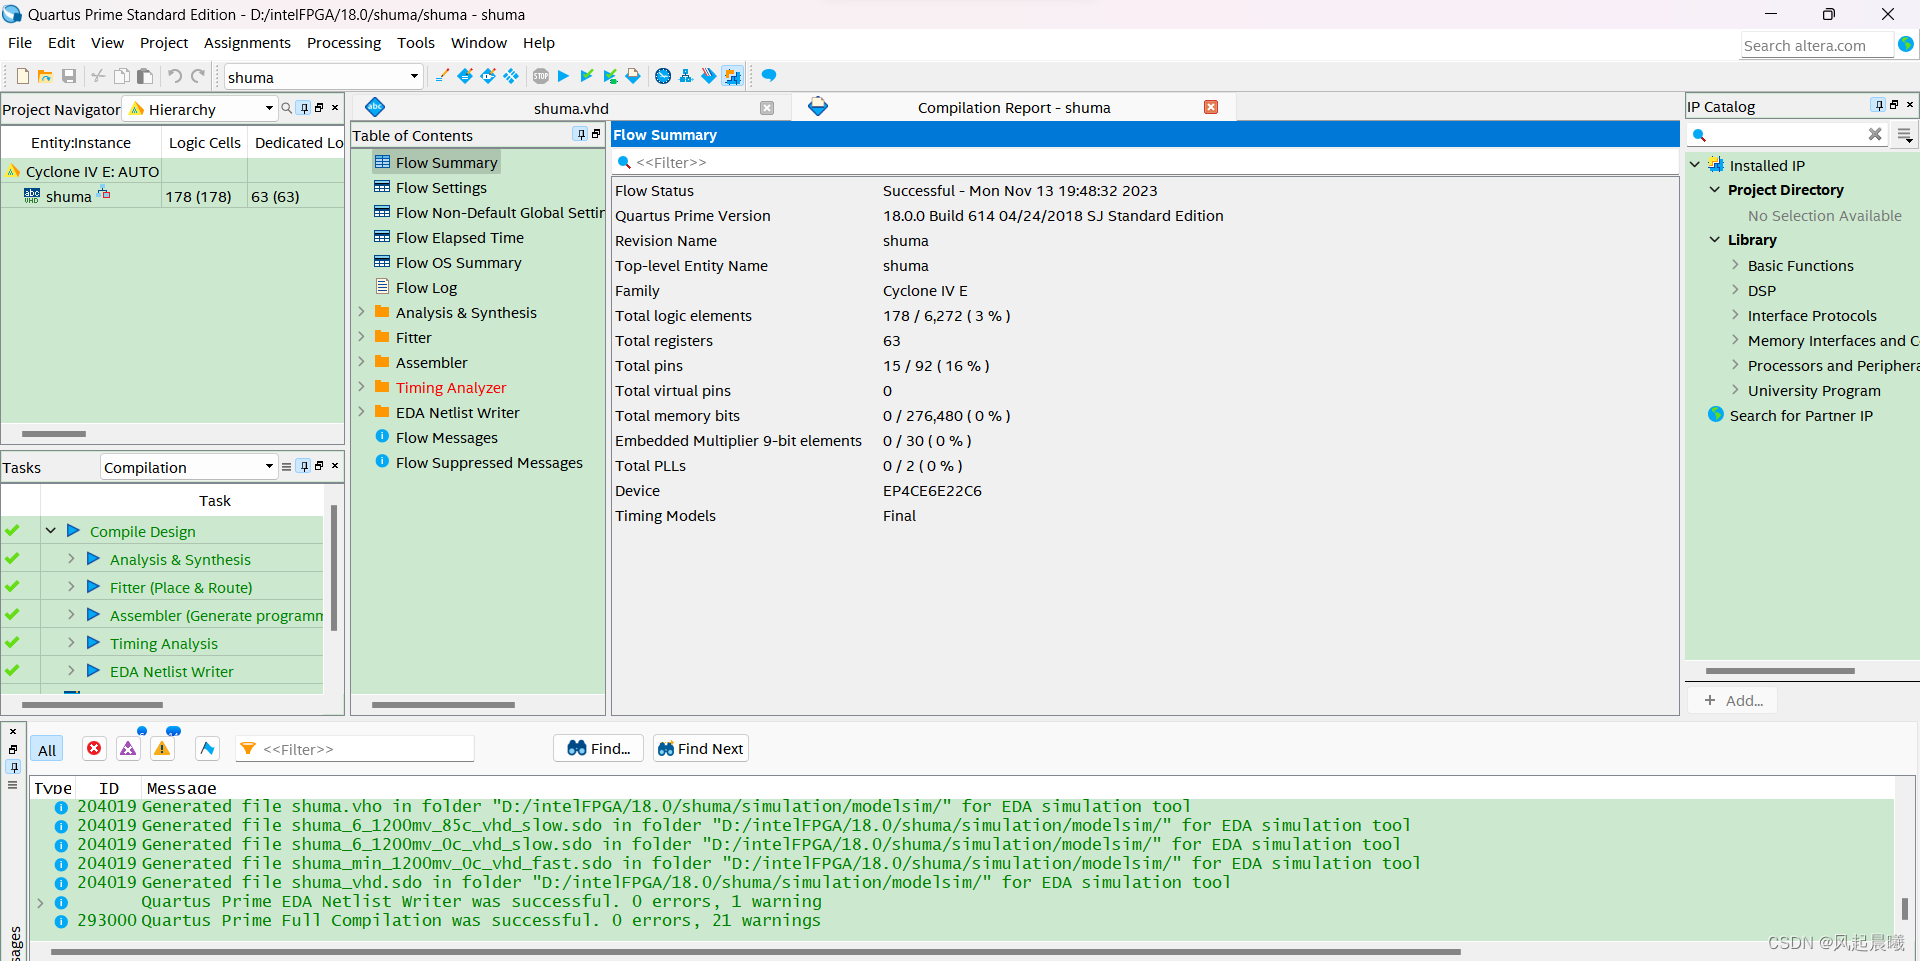The image size is (1920, 961).
Task: Expand the Fitter report folder
Action: [x=361, y=337]
